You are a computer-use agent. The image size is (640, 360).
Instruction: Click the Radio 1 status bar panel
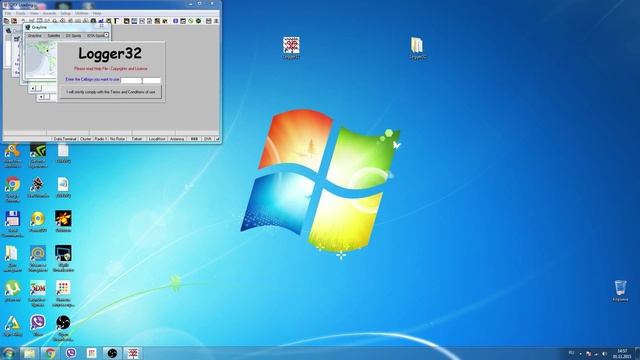[x=100, y=139]
